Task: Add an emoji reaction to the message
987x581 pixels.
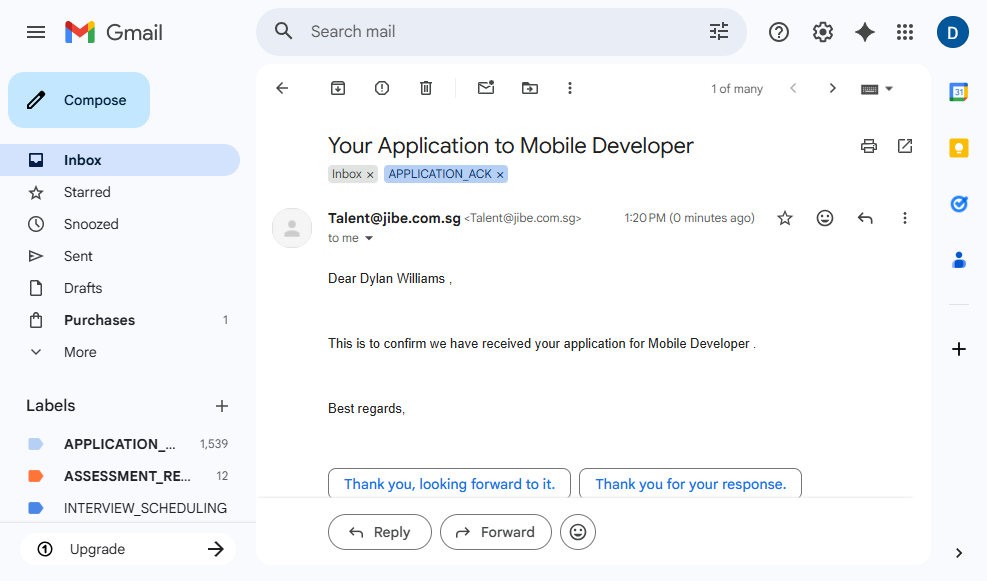Action: [x=825, y=218]
